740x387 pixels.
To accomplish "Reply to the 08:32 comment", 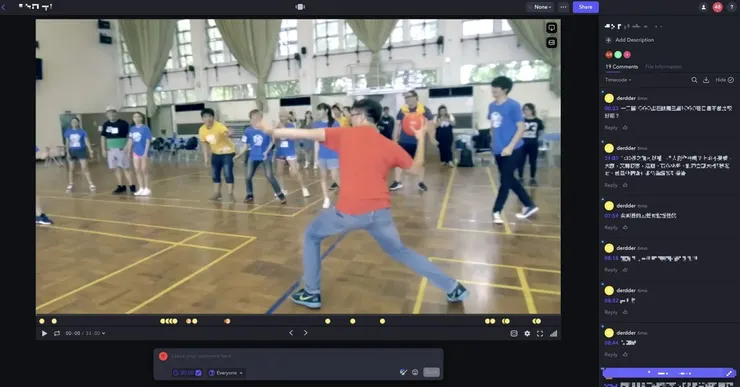I will coord(611,312).
